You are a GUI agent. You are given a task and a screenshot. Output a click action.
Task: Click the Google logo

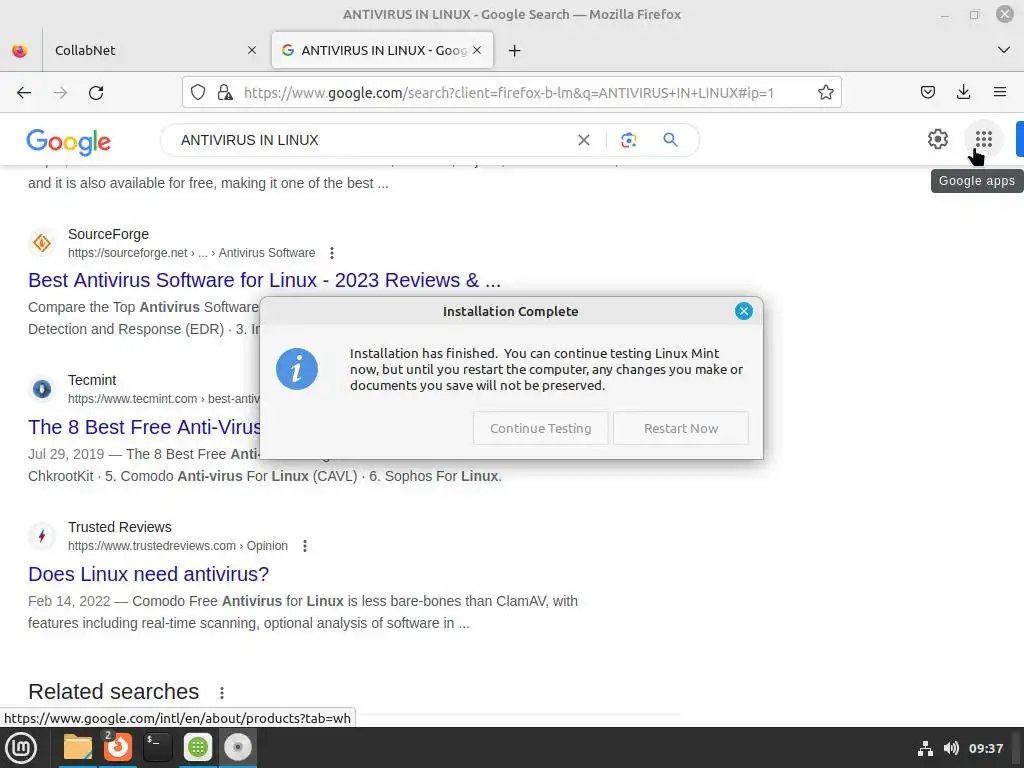tap(69, 141)
